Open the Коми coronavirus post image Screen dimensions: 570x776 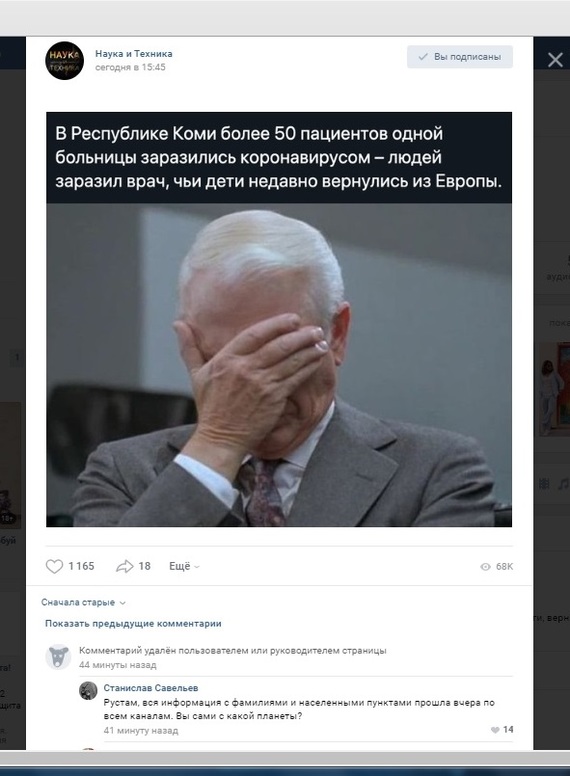point(279,319)
